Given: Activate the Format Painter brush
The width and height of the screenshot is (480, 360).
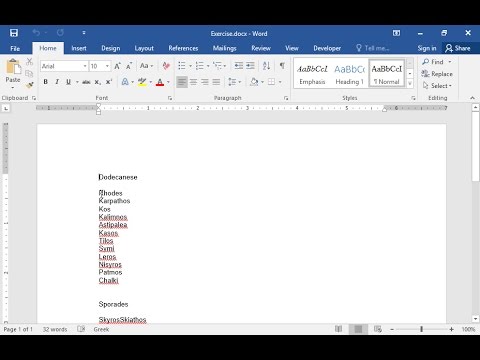Looking at the screenshot, I should (x=30, y=85).
